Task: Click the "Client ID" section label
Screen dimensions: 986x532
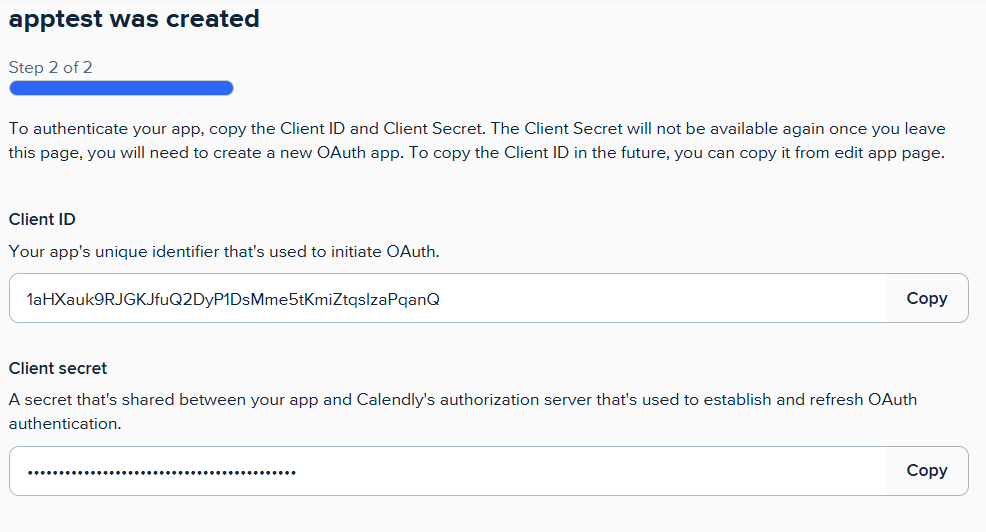Action: click(x=42, y=219)
